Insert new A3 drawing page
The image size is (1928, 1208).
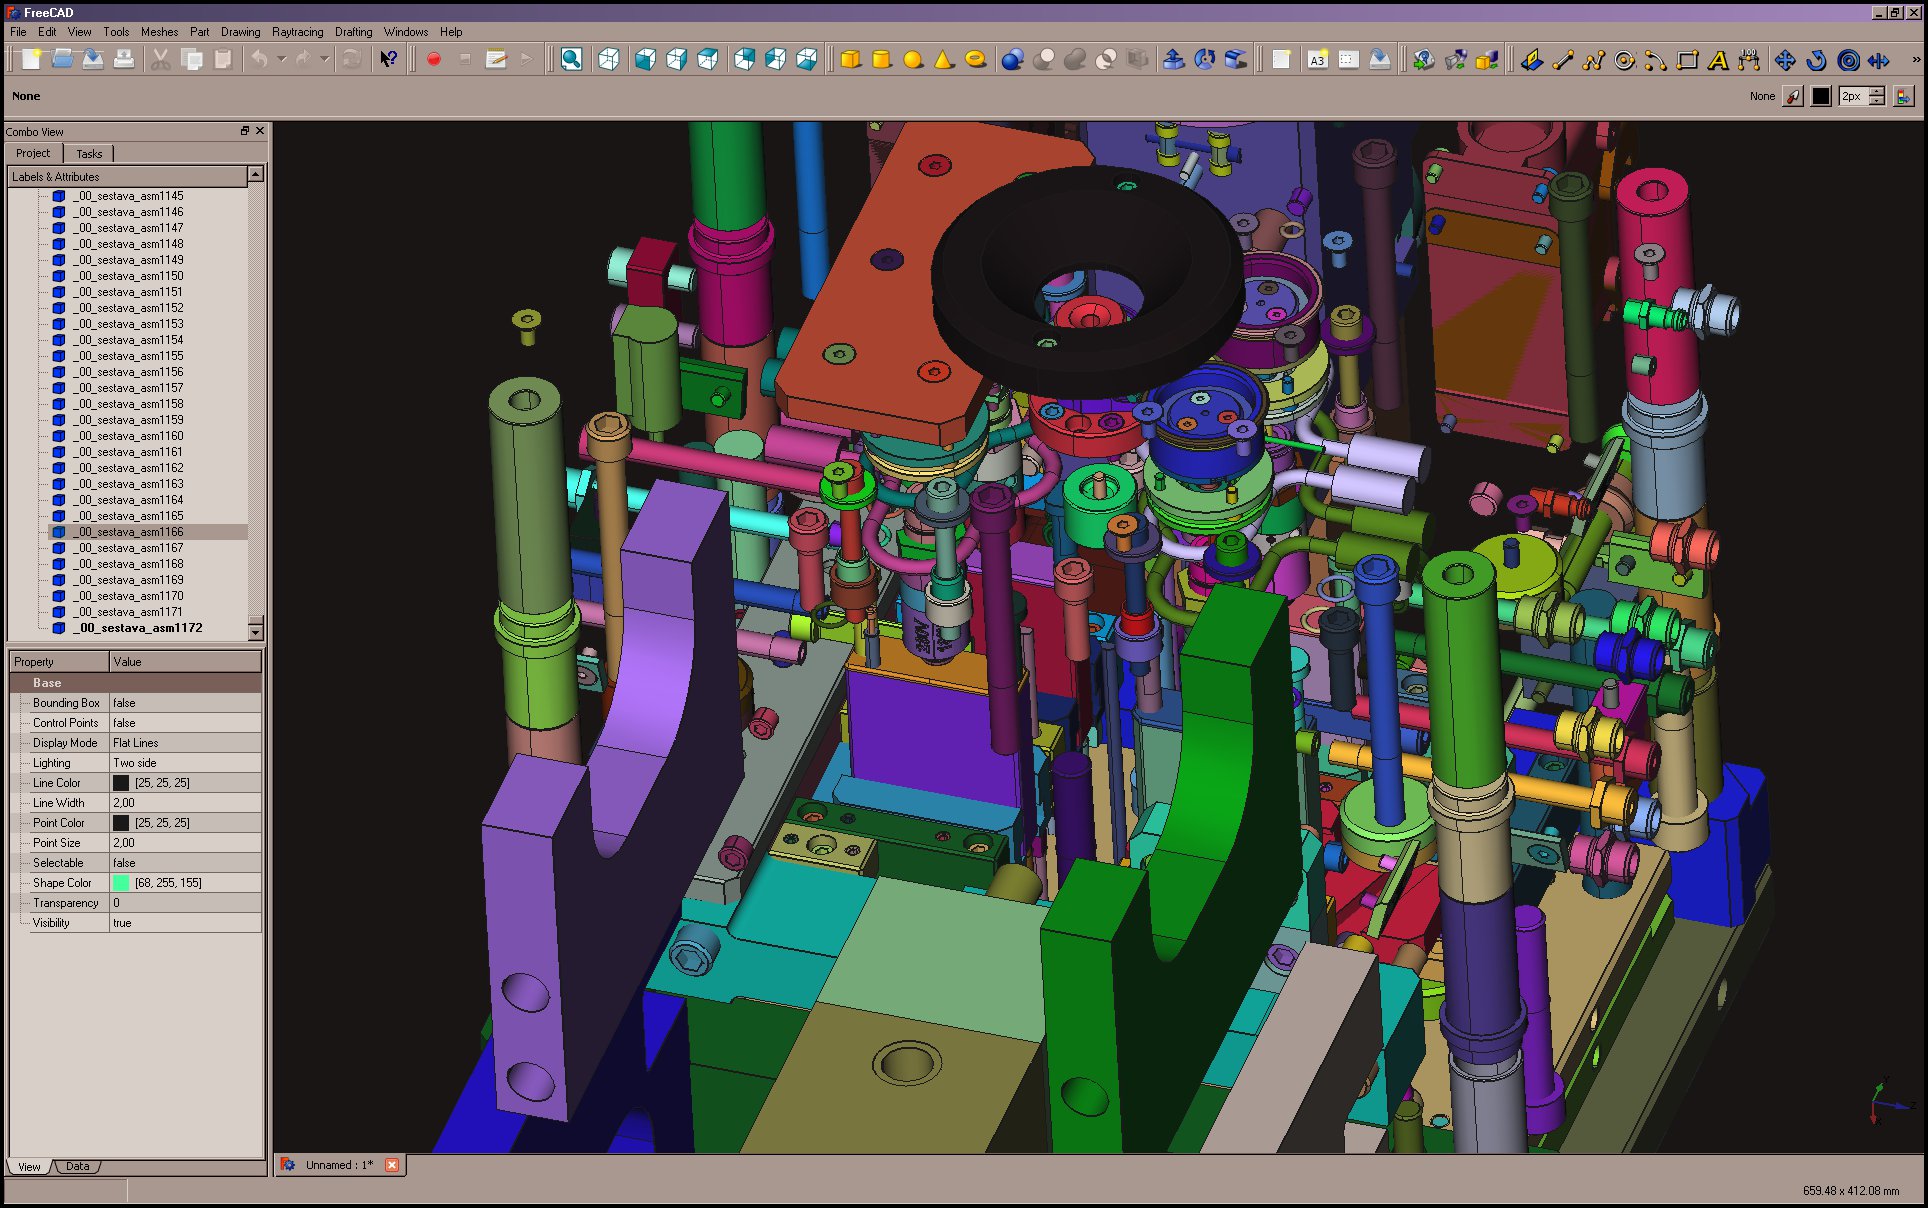pos(1318,60)
